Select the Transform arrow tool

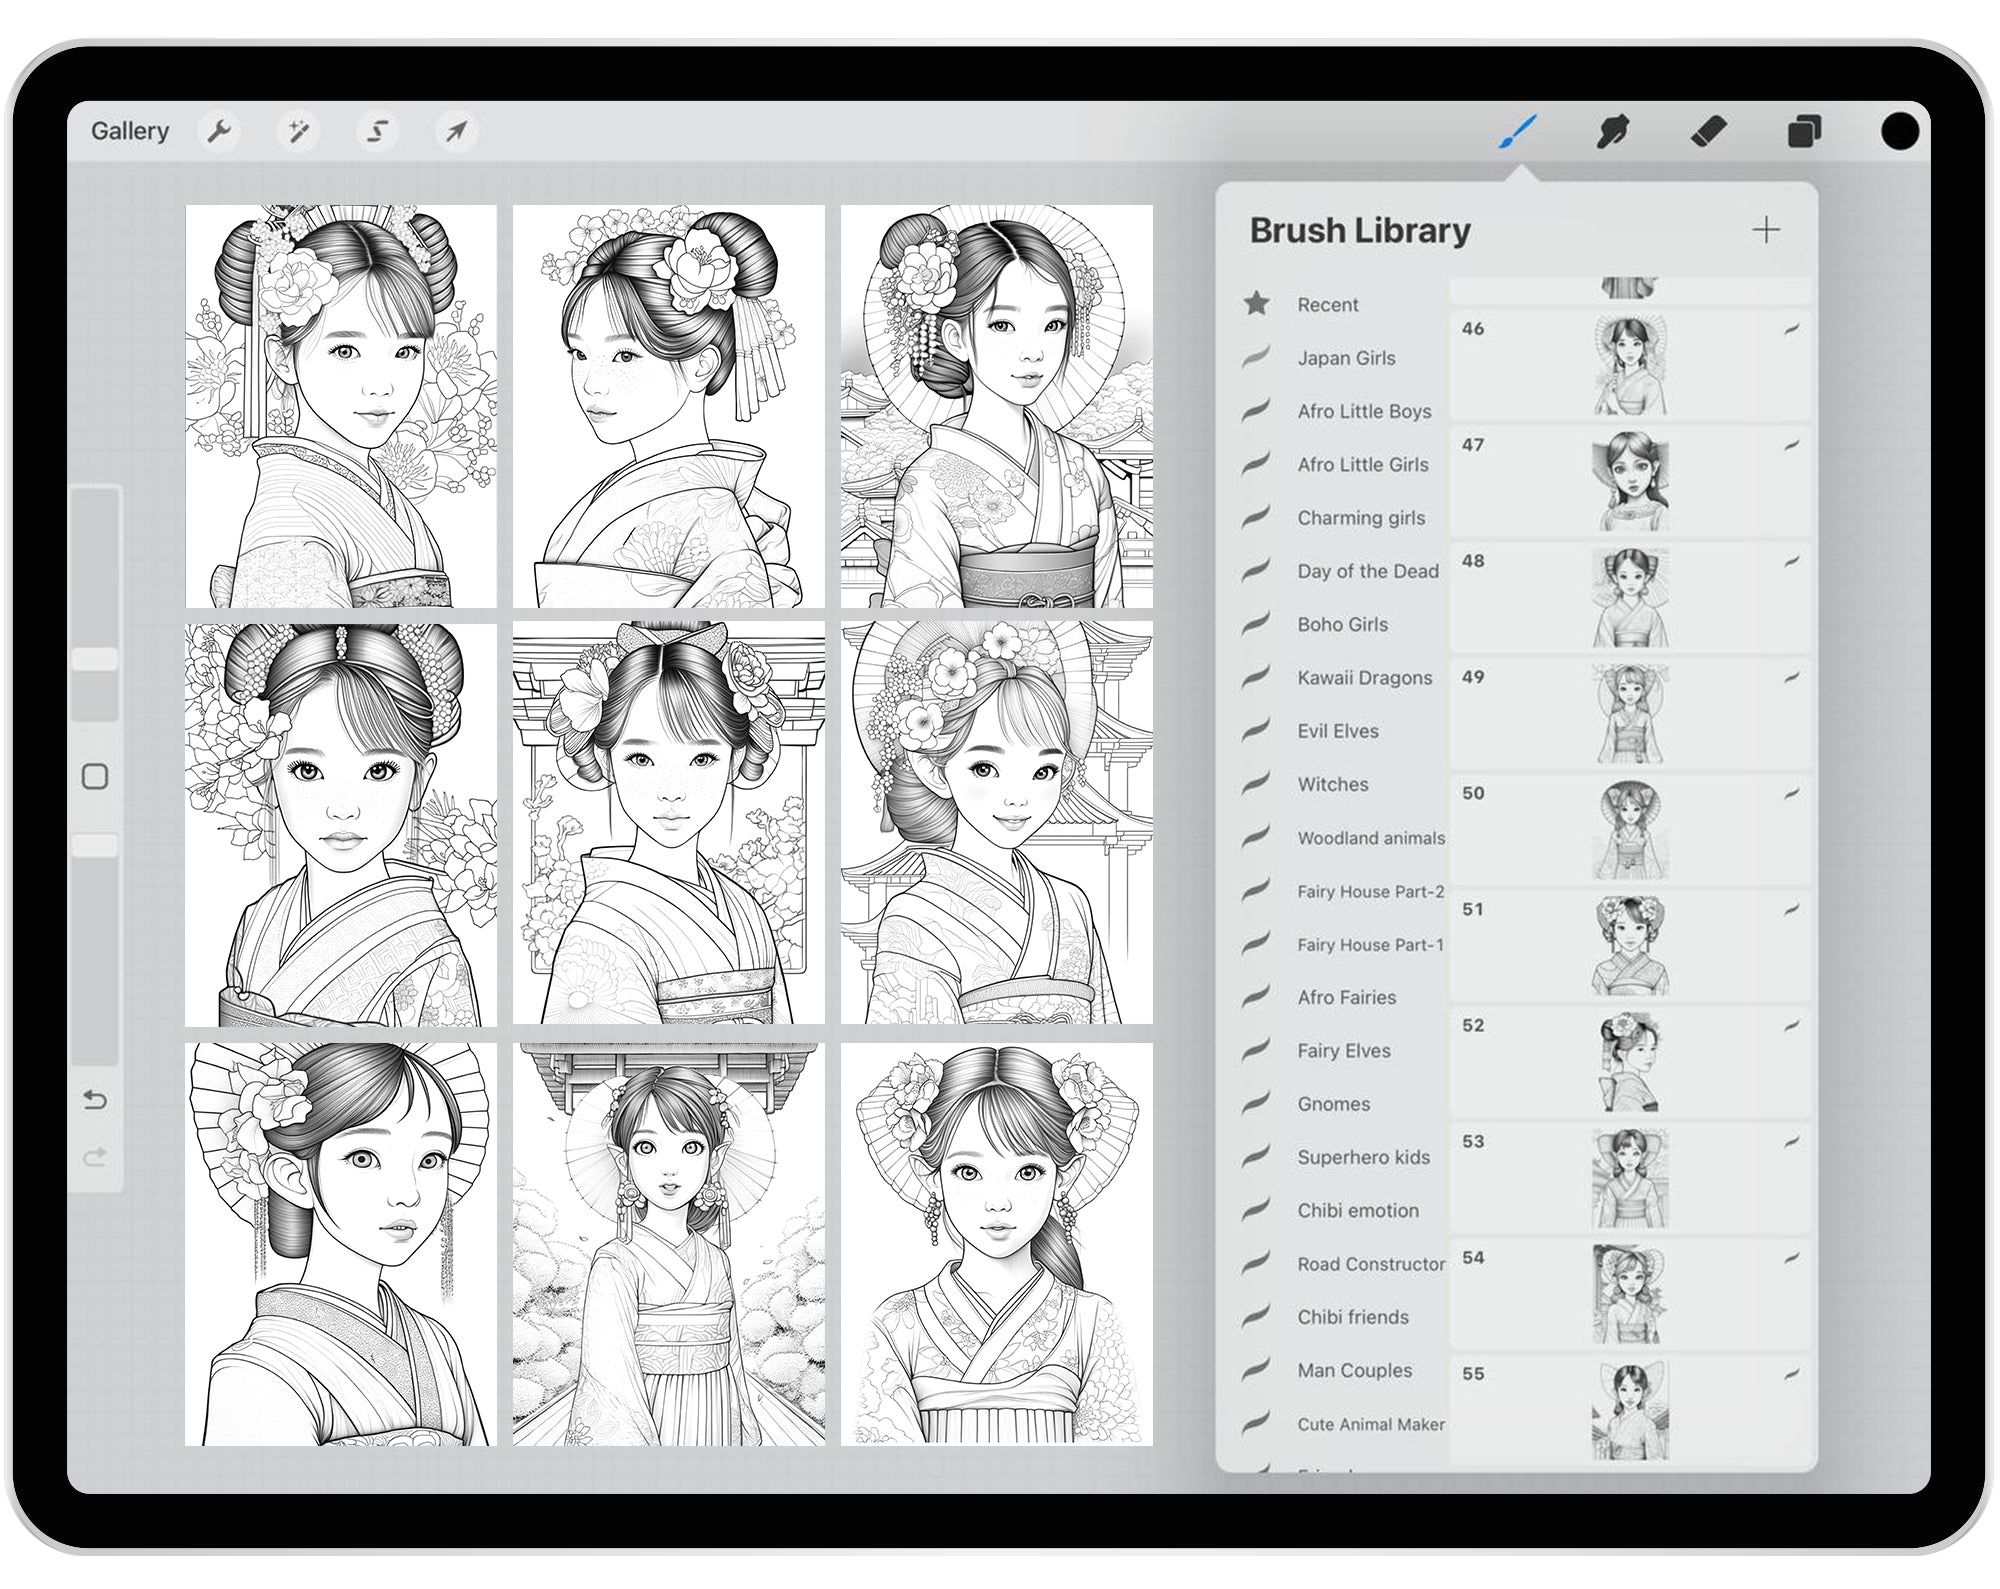click(455, 130)
